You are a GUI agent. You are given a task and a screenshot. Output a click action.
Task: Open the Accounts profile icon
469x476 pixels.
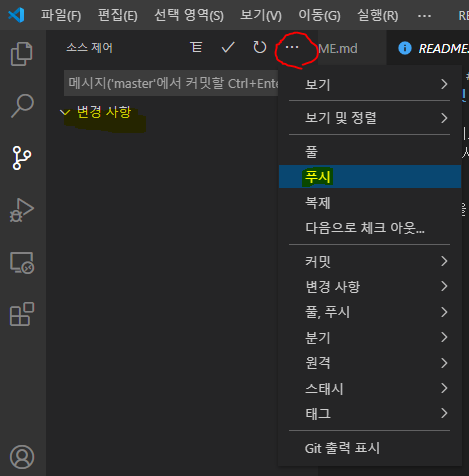tap(22, 457)
